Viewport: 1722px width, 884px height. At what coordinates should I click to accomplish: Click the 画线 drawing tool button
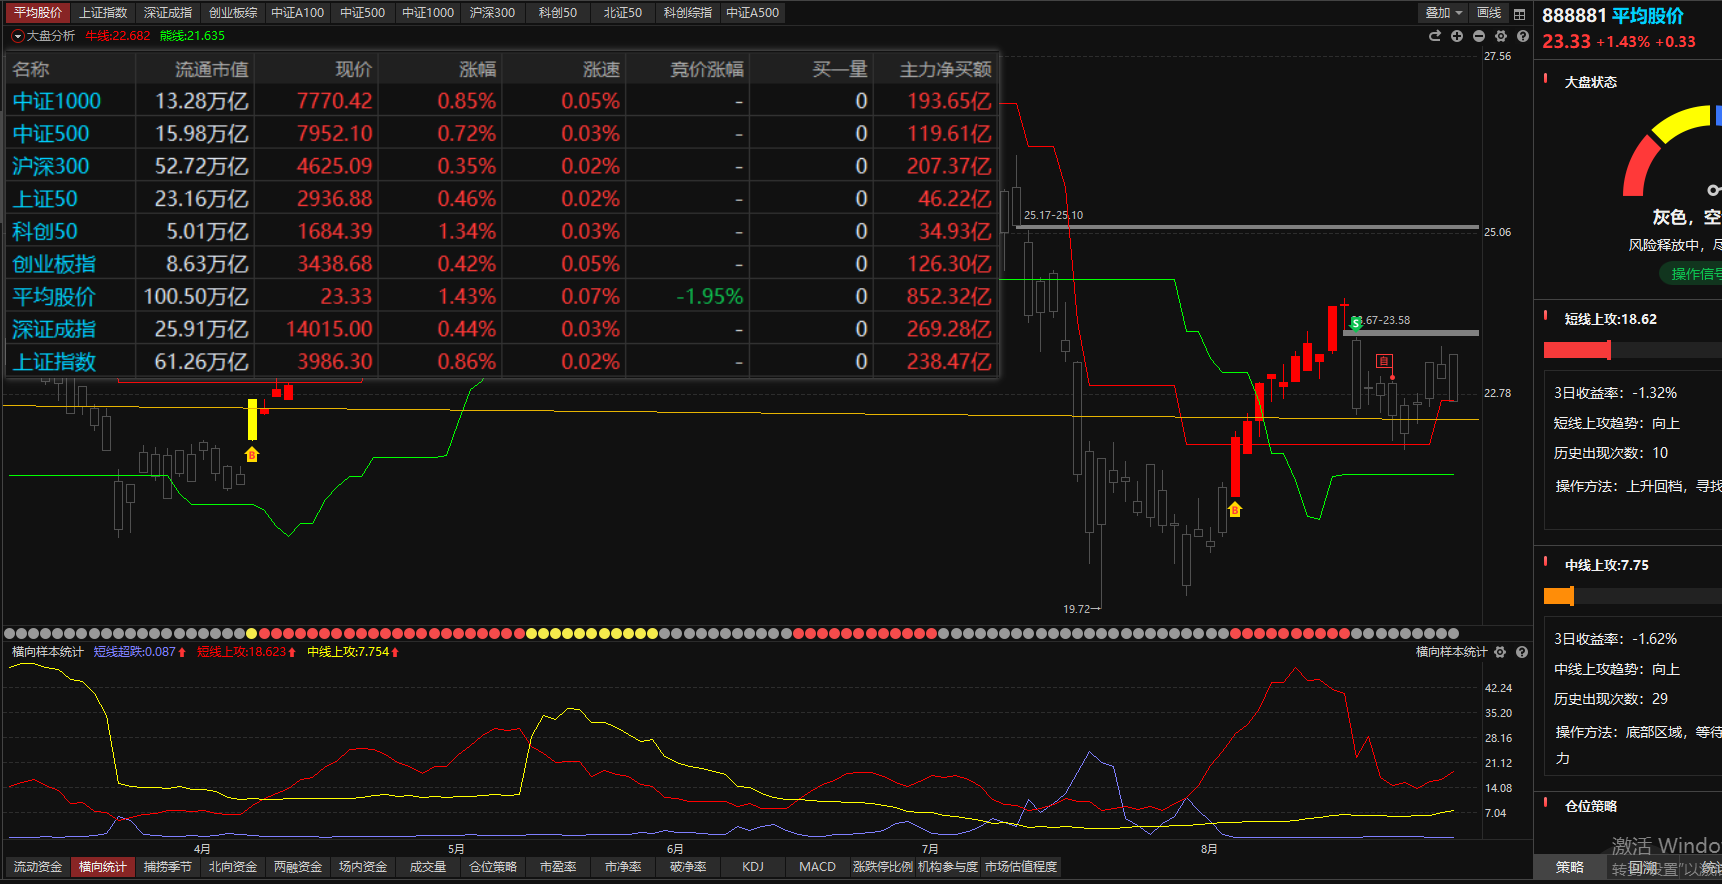click(1490, 13)
